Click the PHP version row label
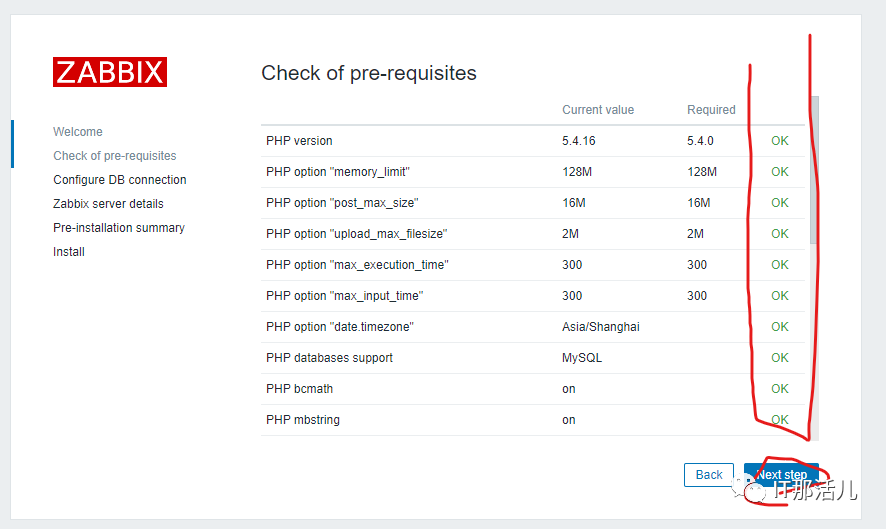 299,141
